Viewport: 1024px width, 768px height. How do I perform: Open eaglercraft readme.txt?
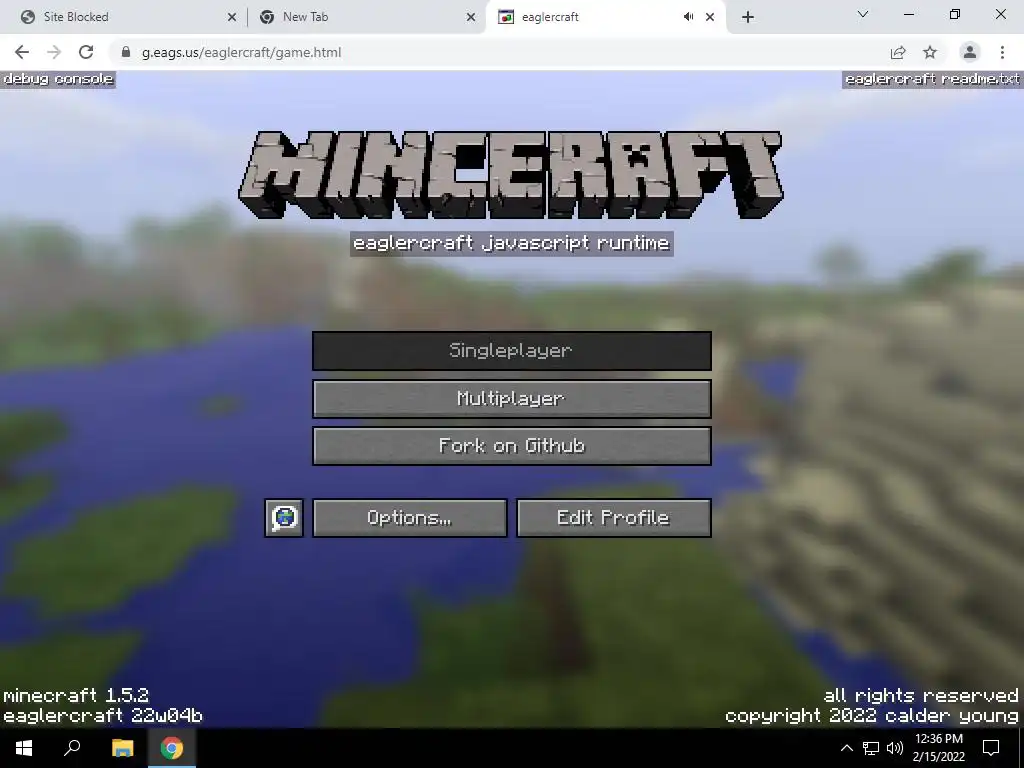point(932,79)
